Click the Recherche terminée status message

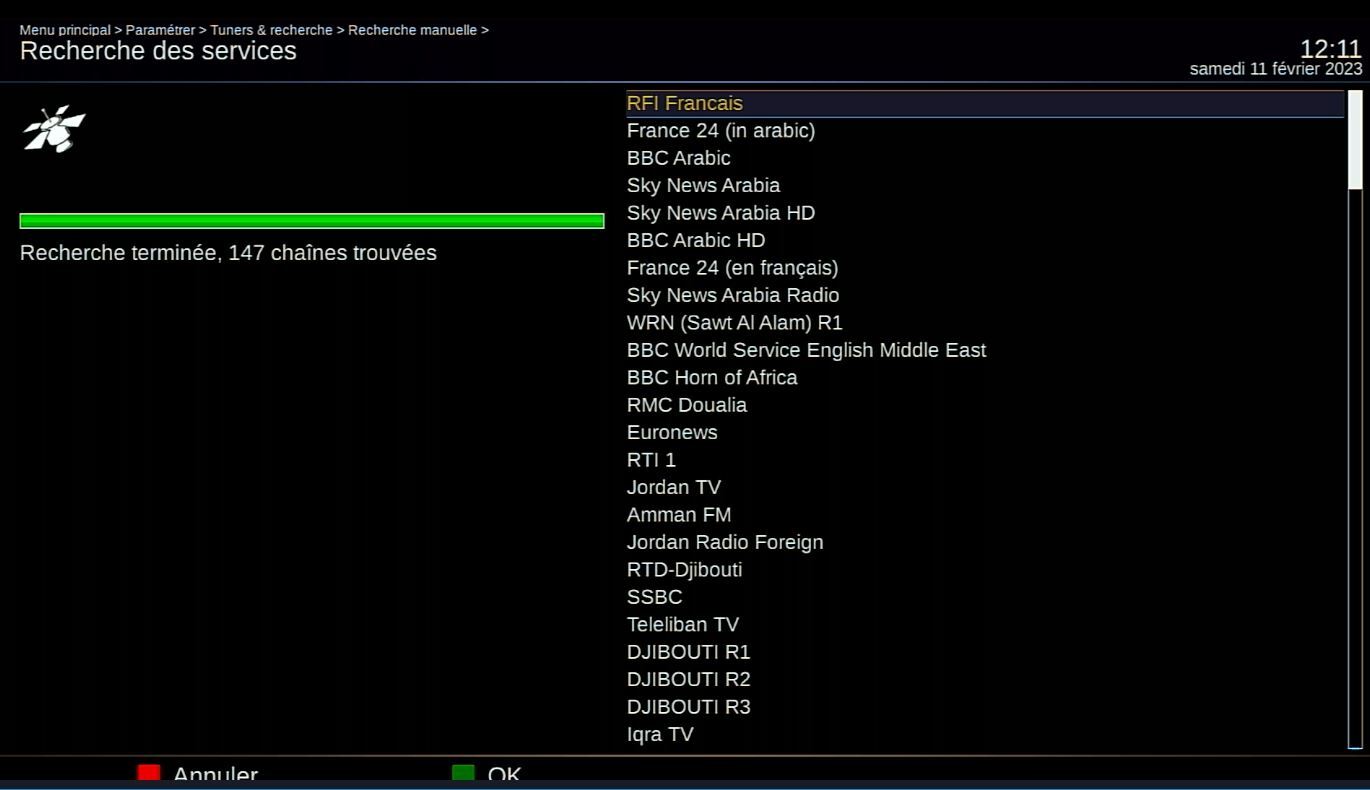(x=228, y=253)
